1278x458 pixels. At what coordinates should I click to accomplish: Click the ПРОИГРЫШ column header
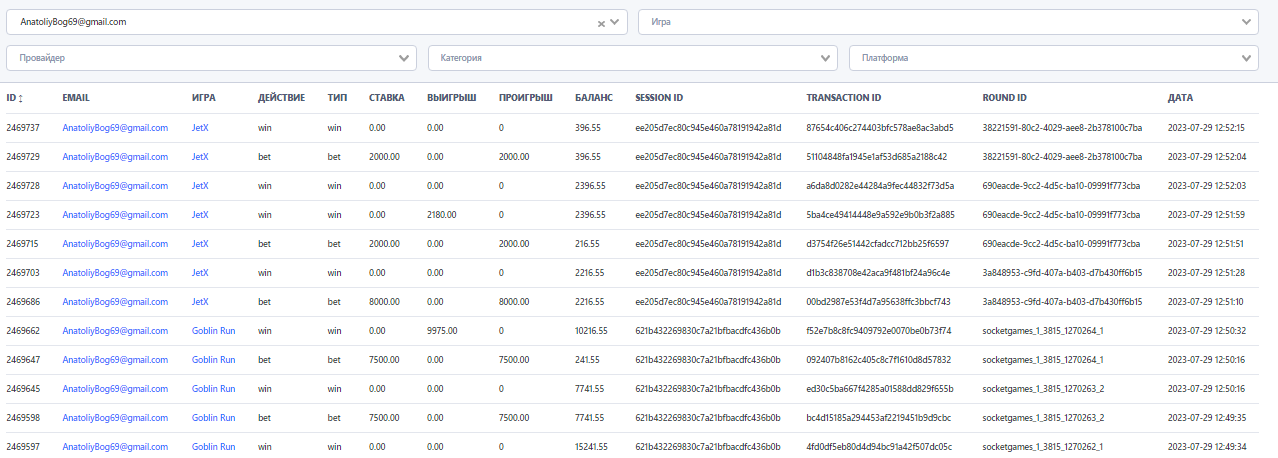pos(526,98)
